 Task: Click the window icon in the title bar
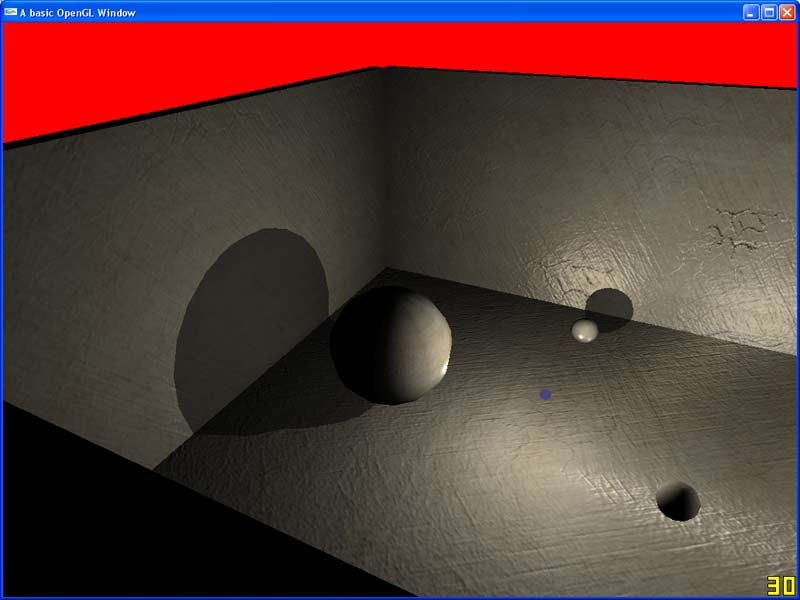click(10, 12)
